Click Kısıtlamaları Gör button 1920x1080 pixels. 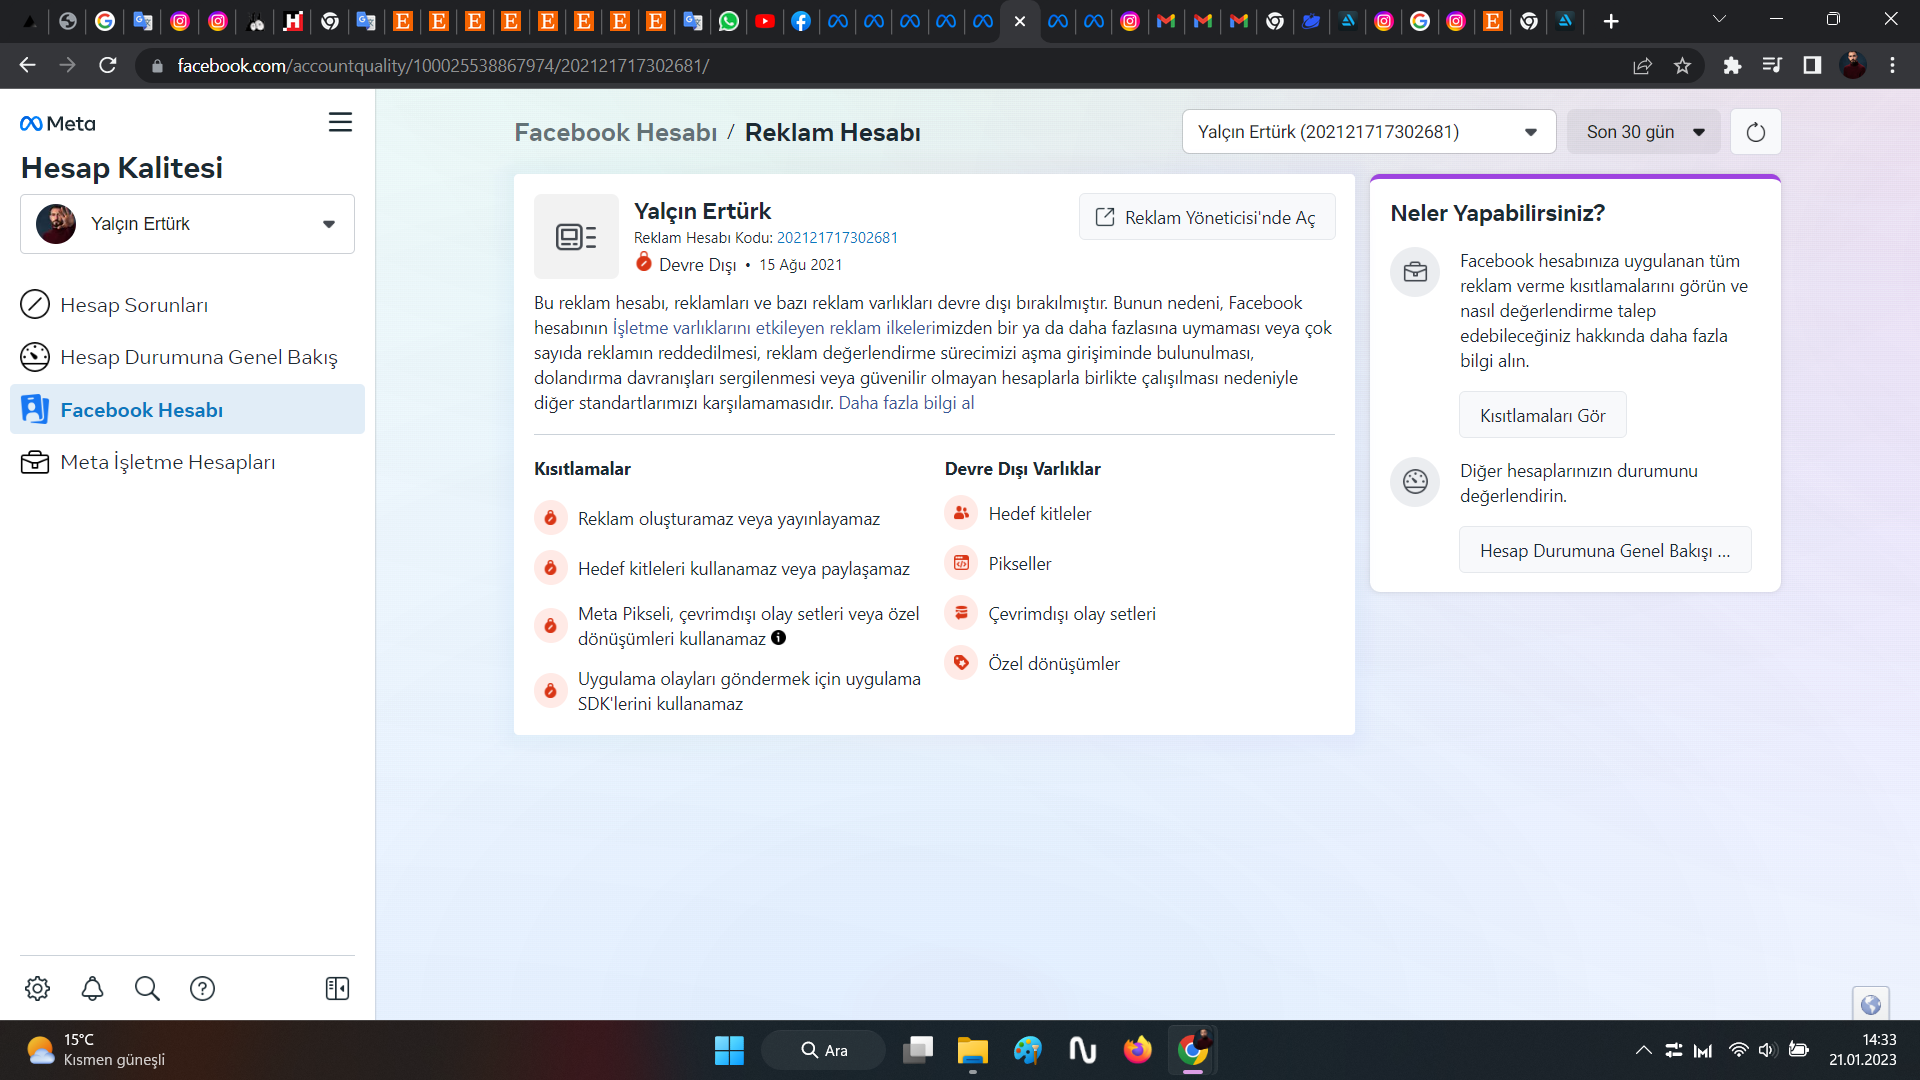1542,415
